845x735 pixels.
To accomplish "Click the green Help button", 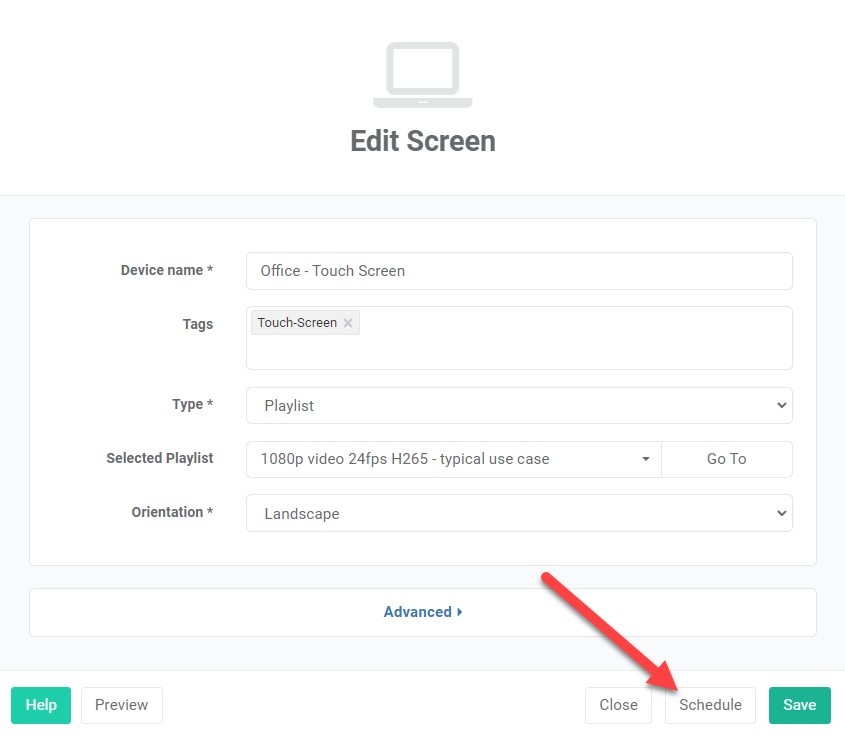I will [41, 705].
